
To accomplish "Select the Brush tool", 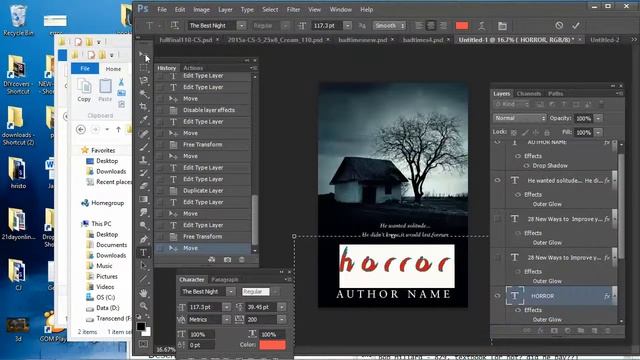I will (x=143, y=147).
